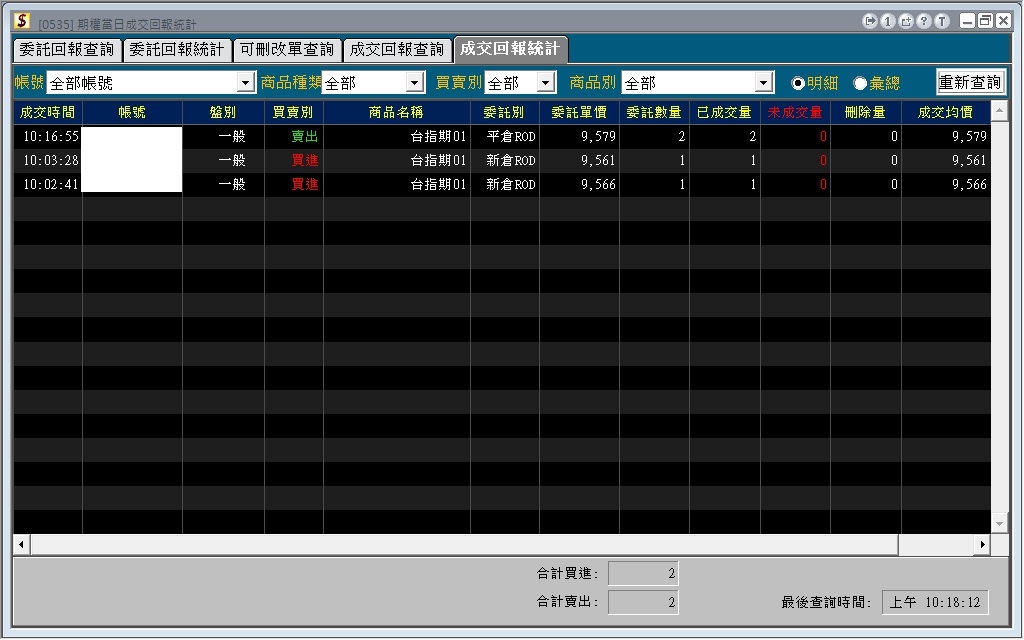
Task: Click the horizontal scrollbar right arrow
Action: coord(982,544)
